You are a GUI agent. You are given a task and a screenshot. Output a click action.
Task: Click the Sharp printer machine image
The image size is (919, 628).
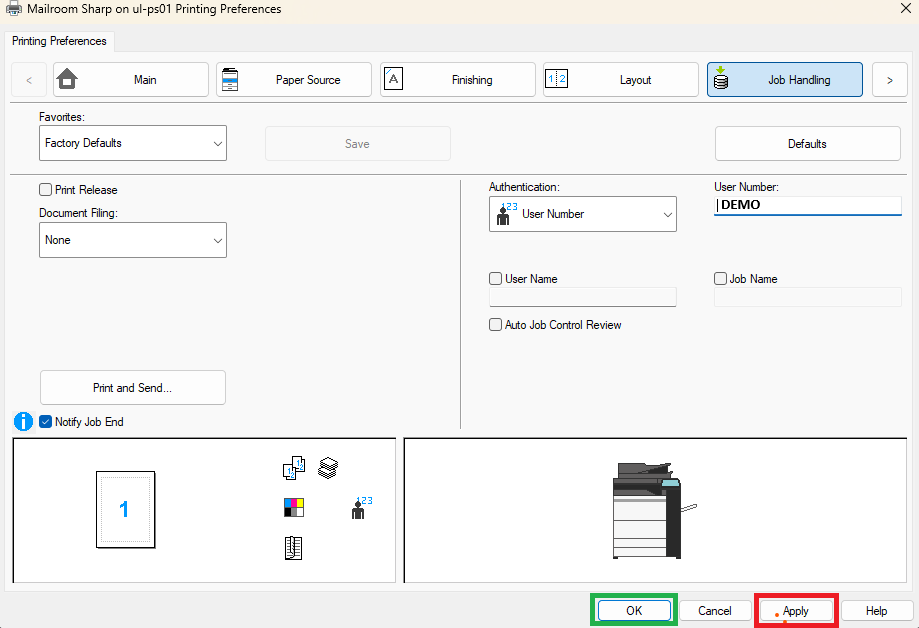tap(653, 510)
